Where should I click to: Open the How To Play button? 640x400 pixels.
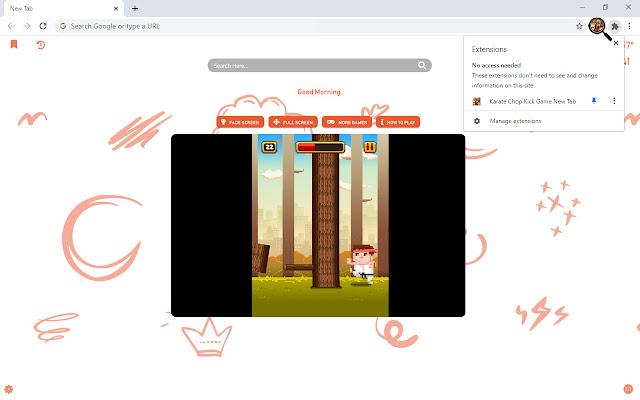(x=398, y=122)
